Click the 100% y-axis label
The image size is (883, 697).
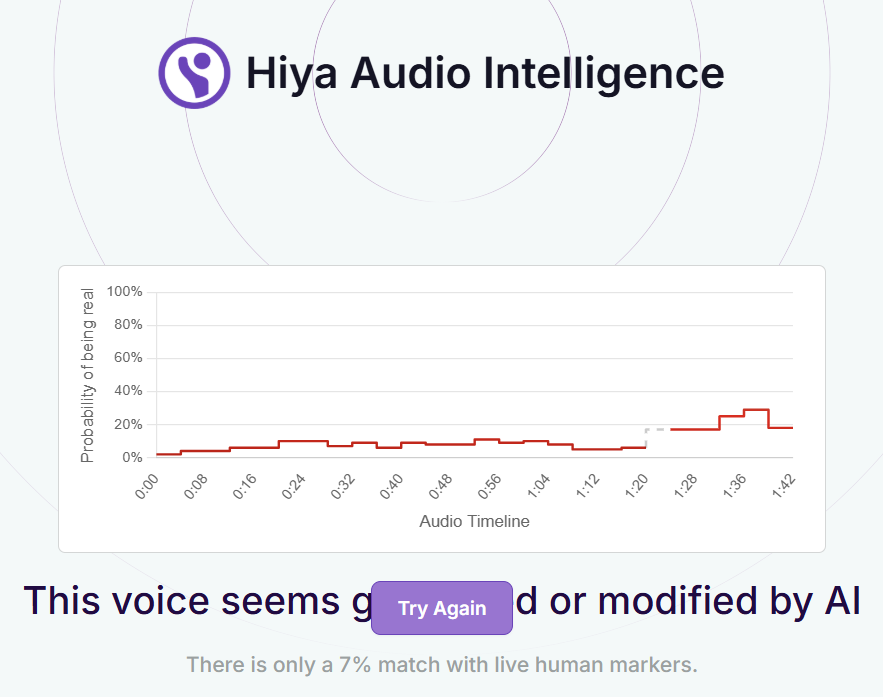click(124, 292)
